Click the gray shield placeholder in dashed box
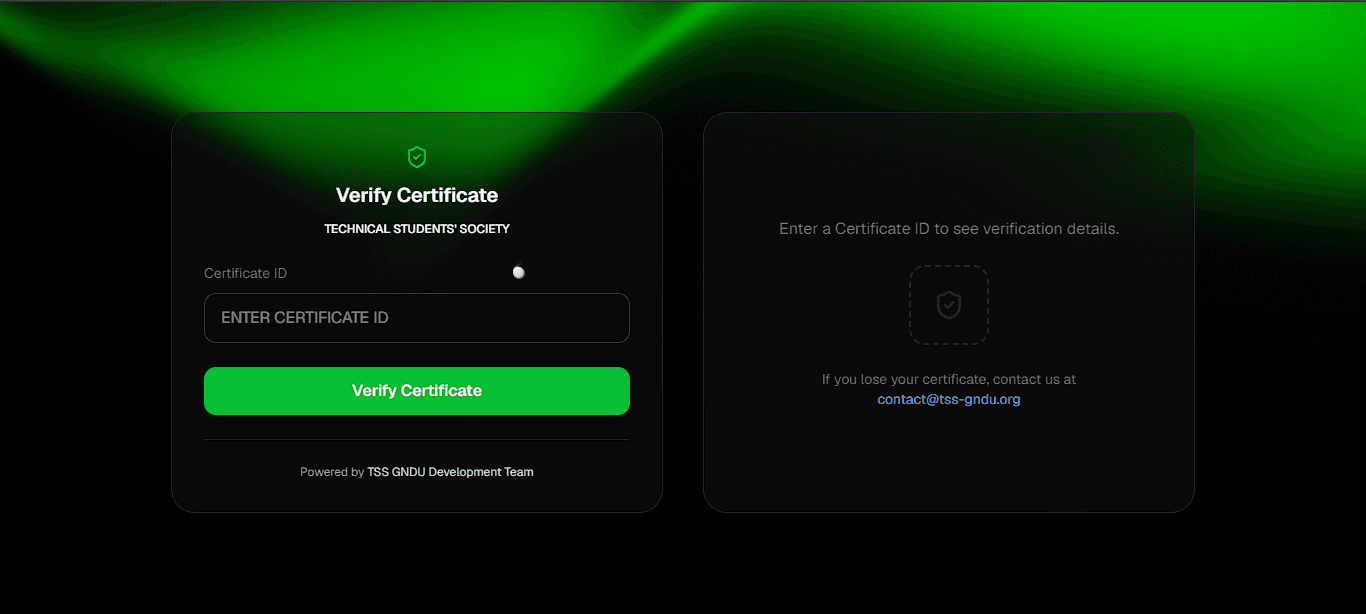Image resolution: width=1366 pixels, height=614 pixels. point(949,305)
